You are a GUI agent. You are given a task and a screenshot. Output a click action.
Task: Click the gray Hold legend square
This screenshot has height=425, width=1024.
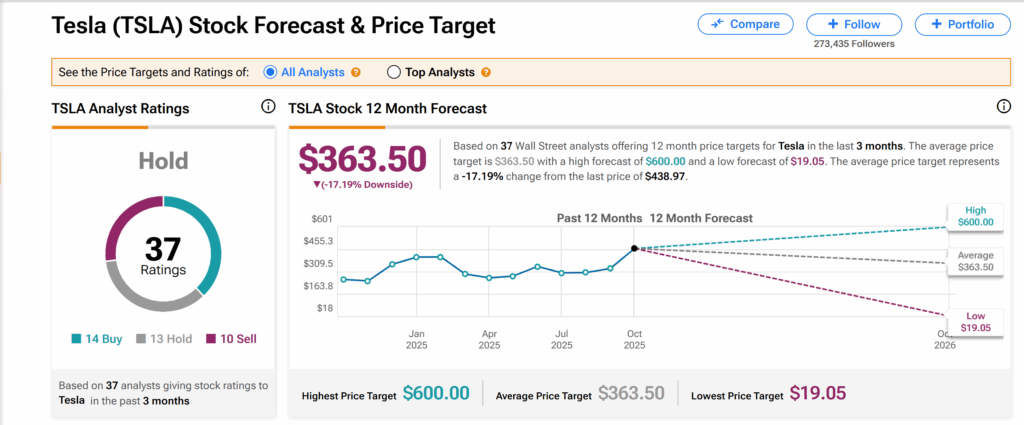click(141, 339)
